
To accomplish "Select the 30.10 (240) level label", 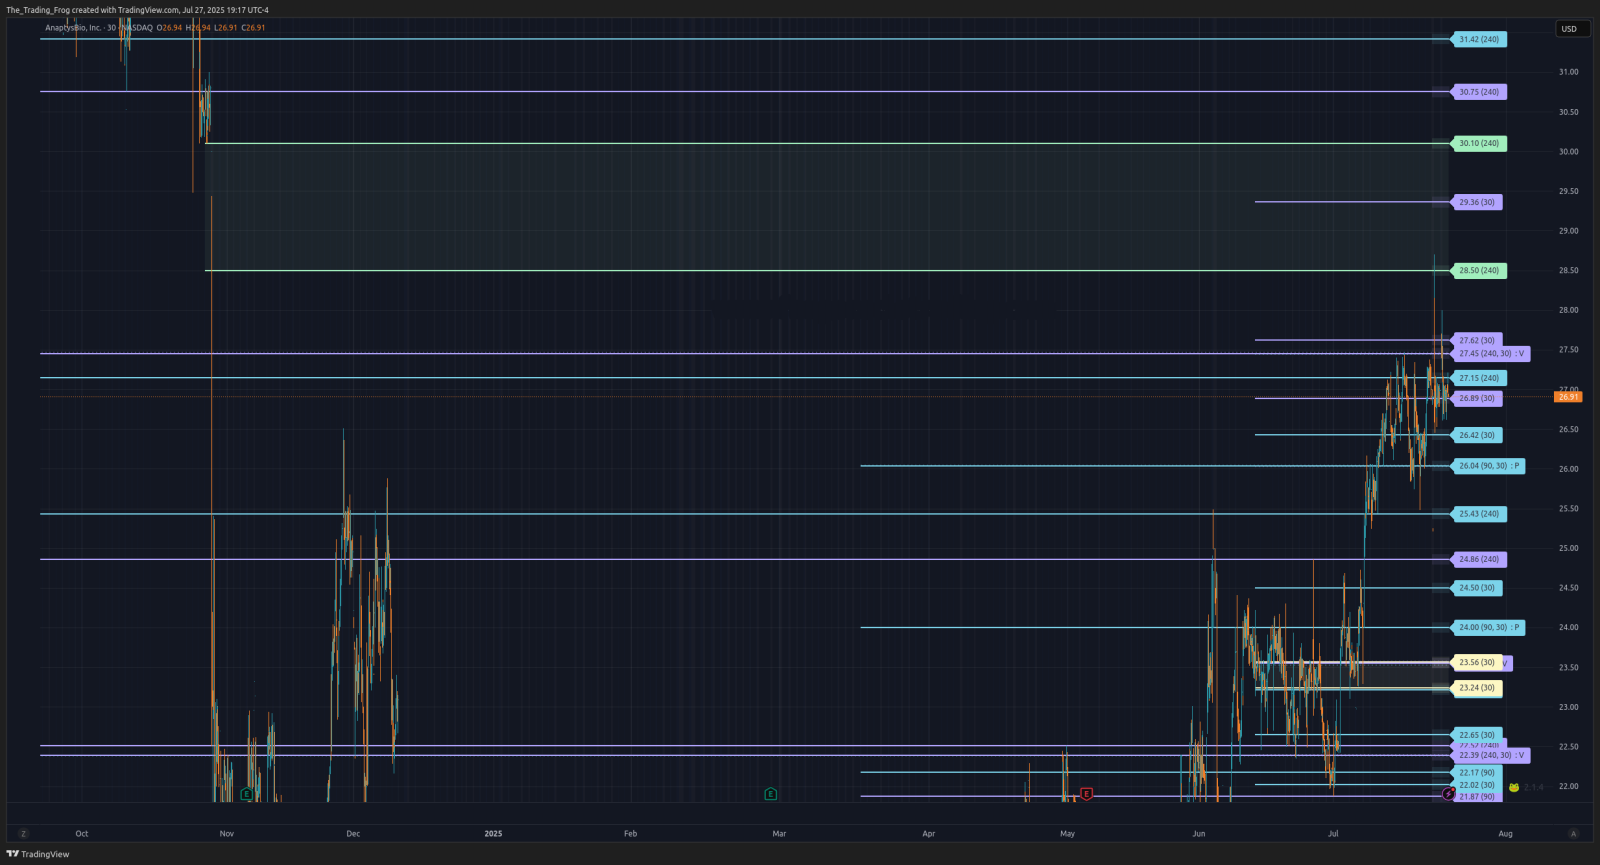I will point(1478,143).
